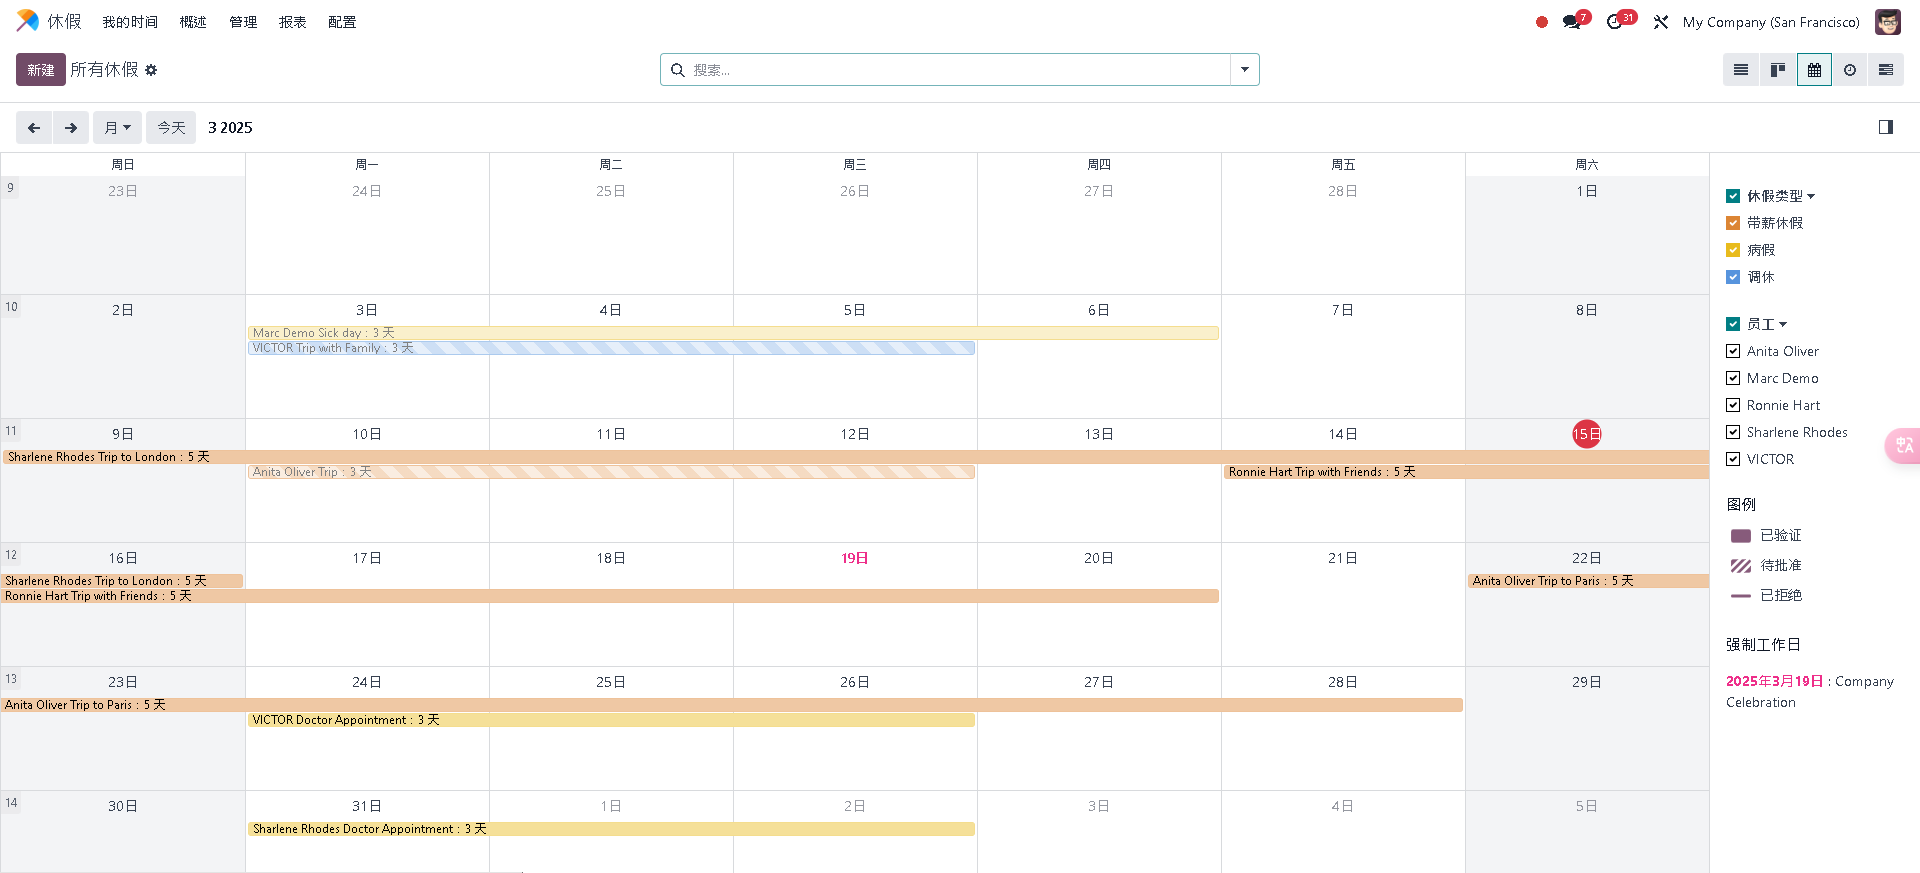Open the 管理 menu
Viewport: 1920px width, 873px height.
point(243,22)
